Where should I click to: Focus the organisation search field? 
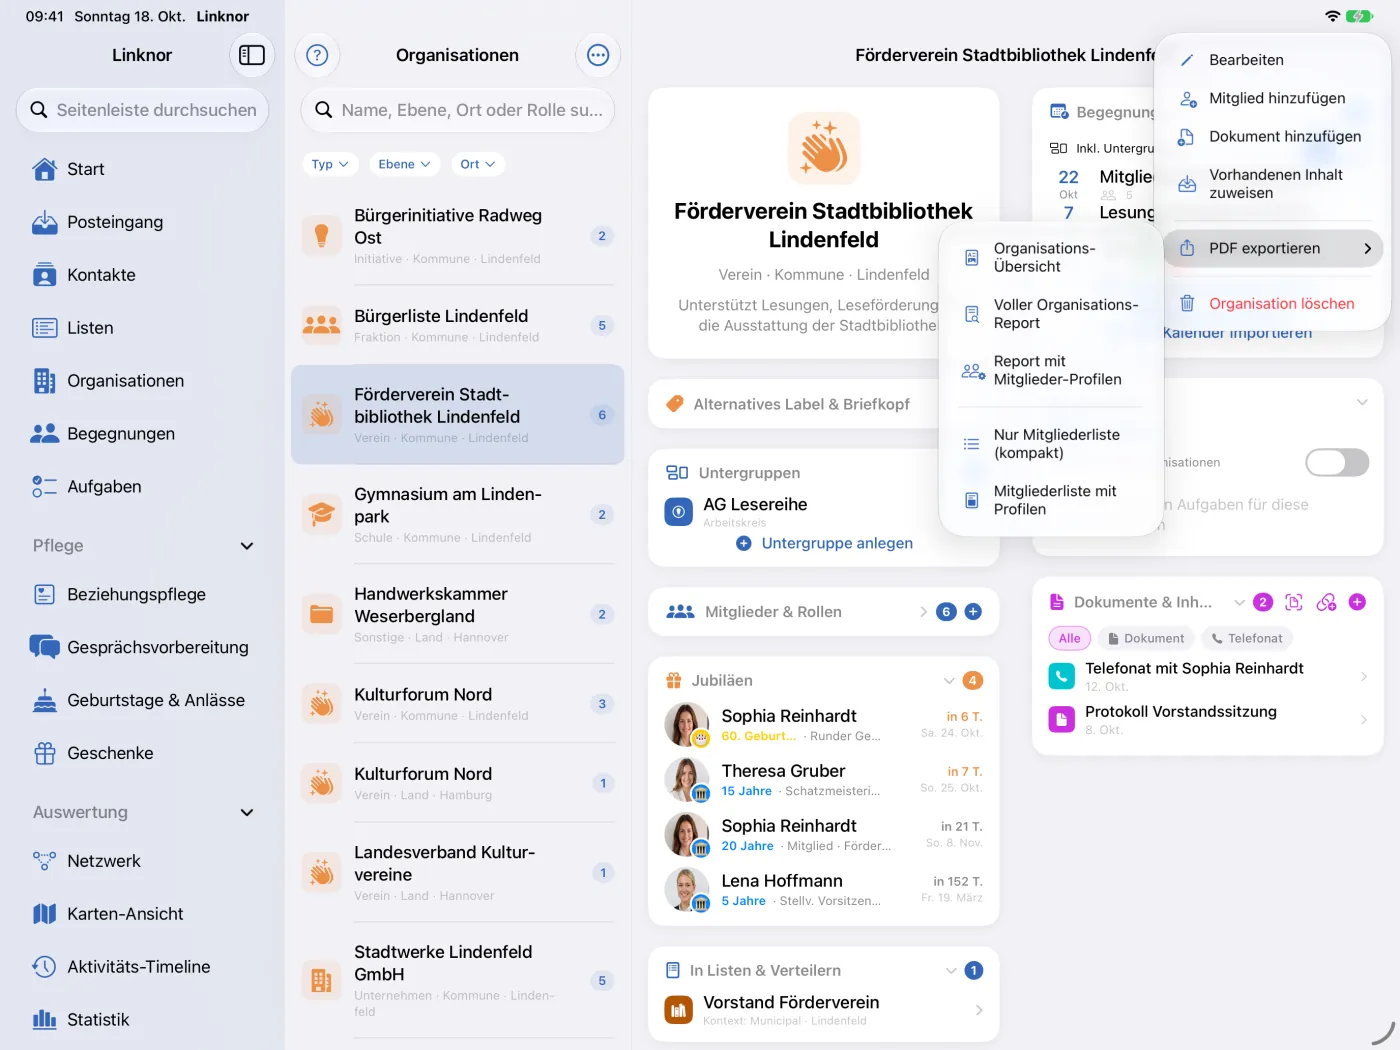tap(458, 110)
